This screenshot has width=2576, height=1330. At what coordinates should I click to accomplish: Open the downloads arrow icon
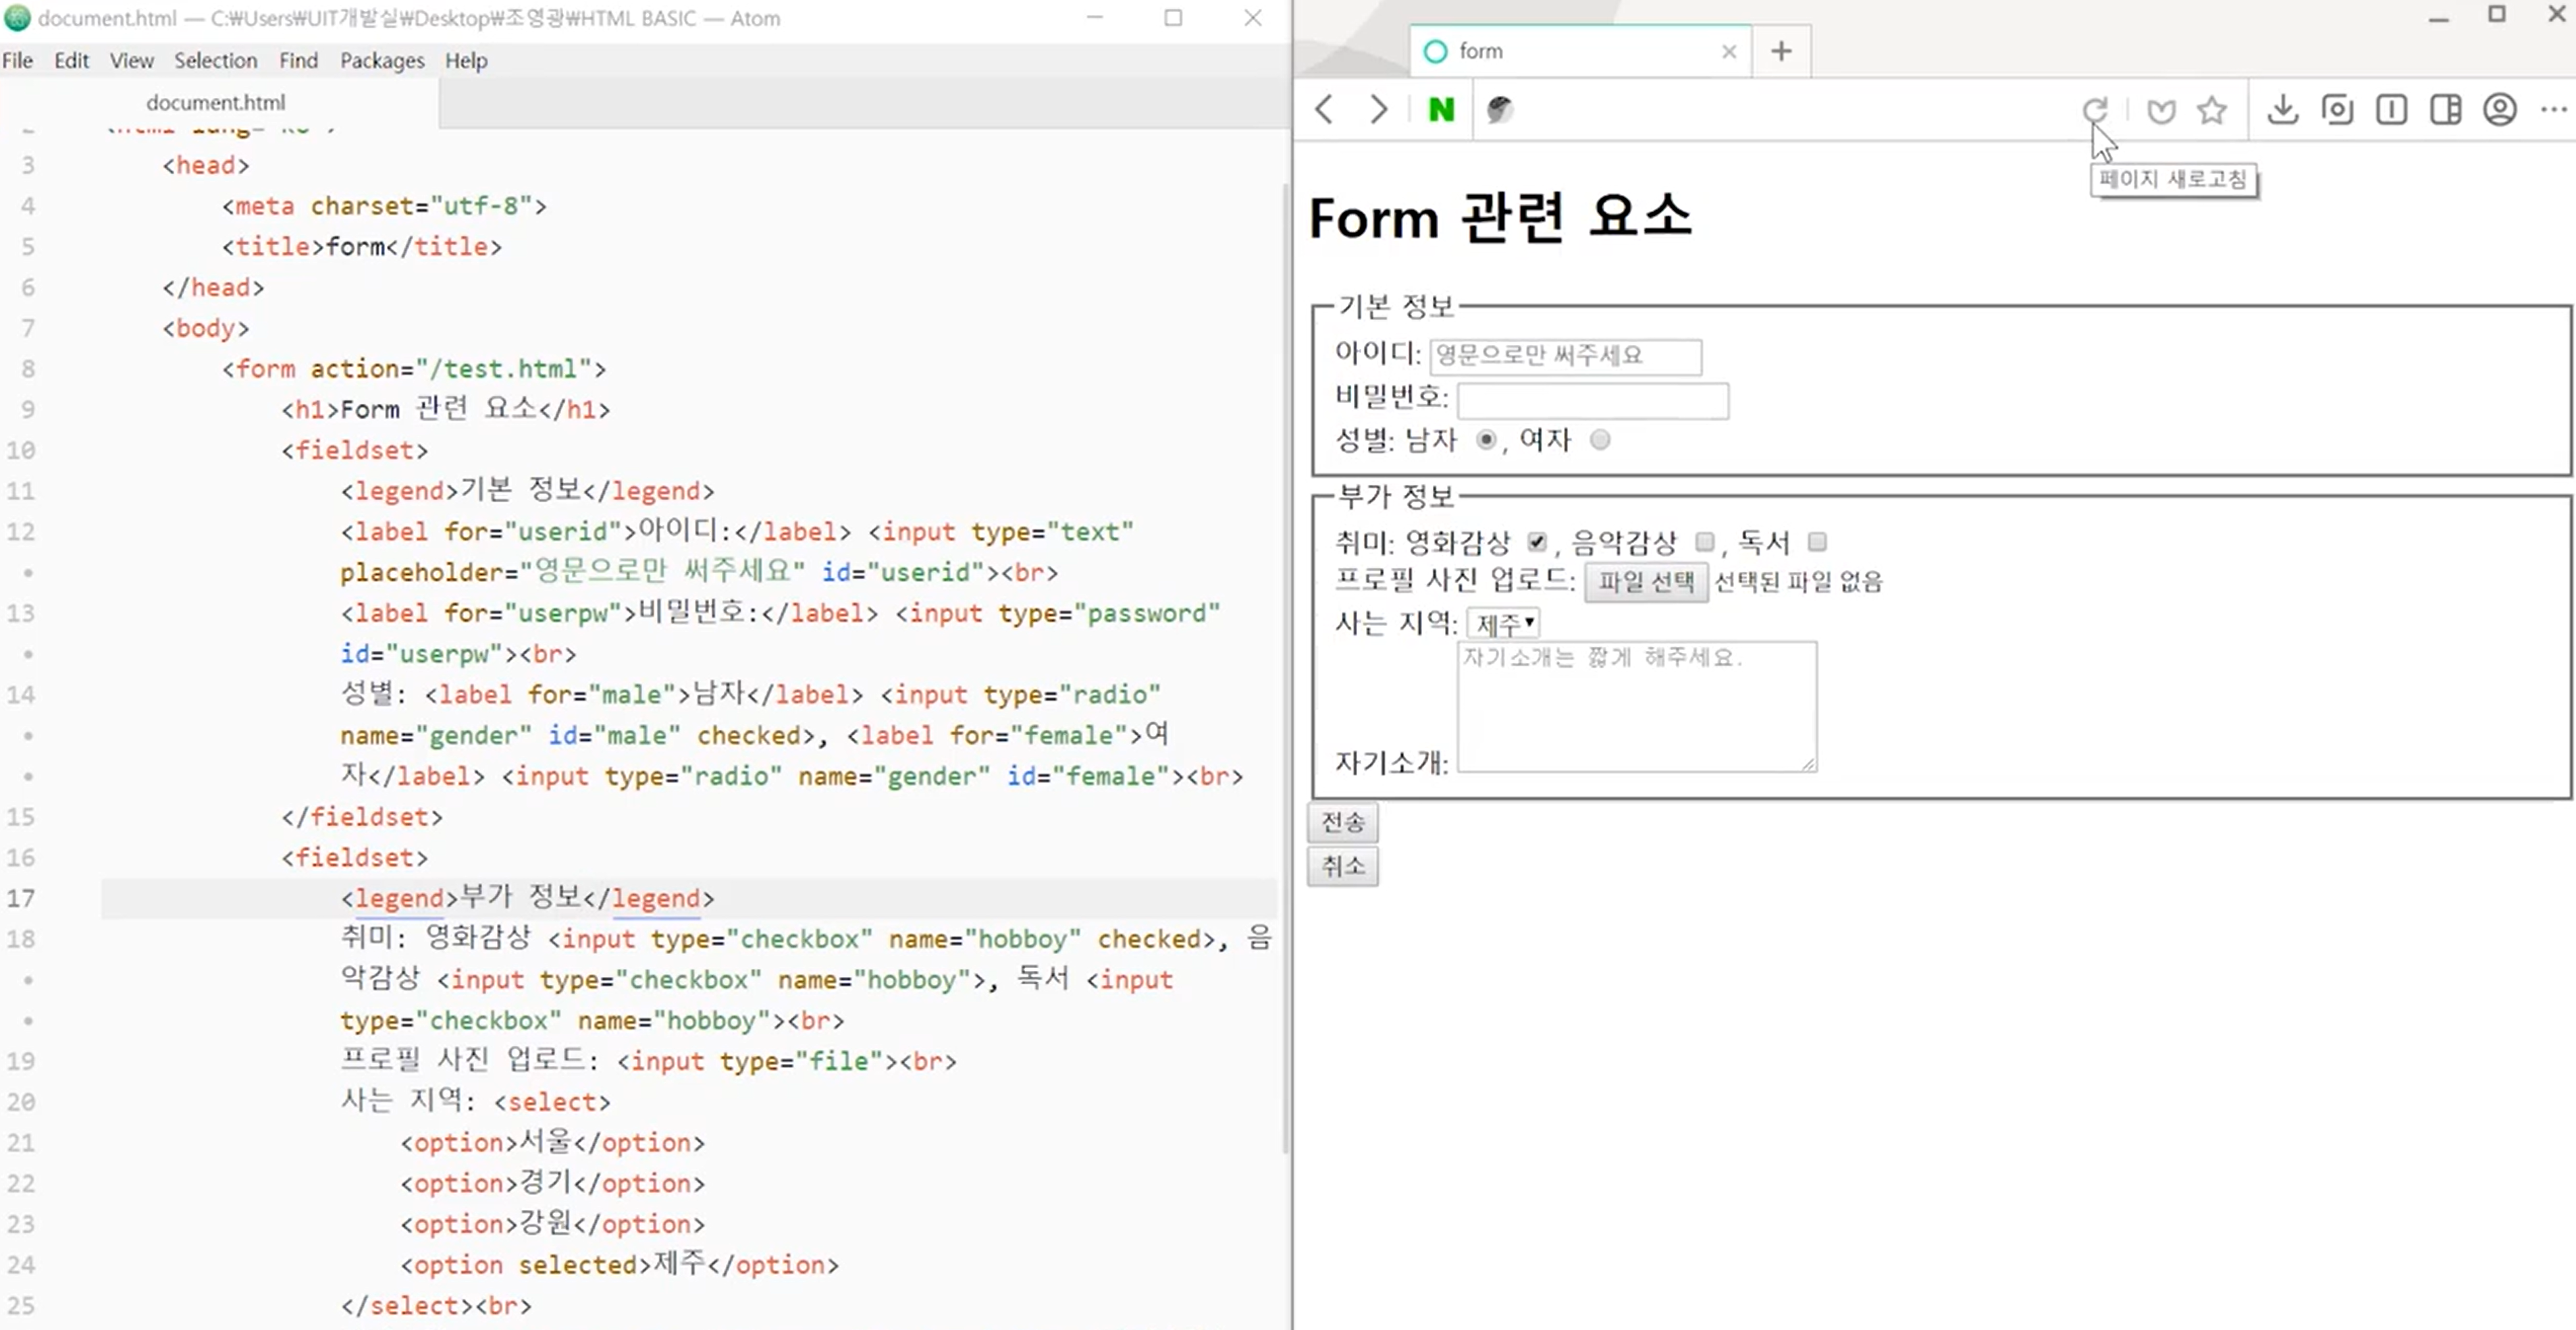2283,109
